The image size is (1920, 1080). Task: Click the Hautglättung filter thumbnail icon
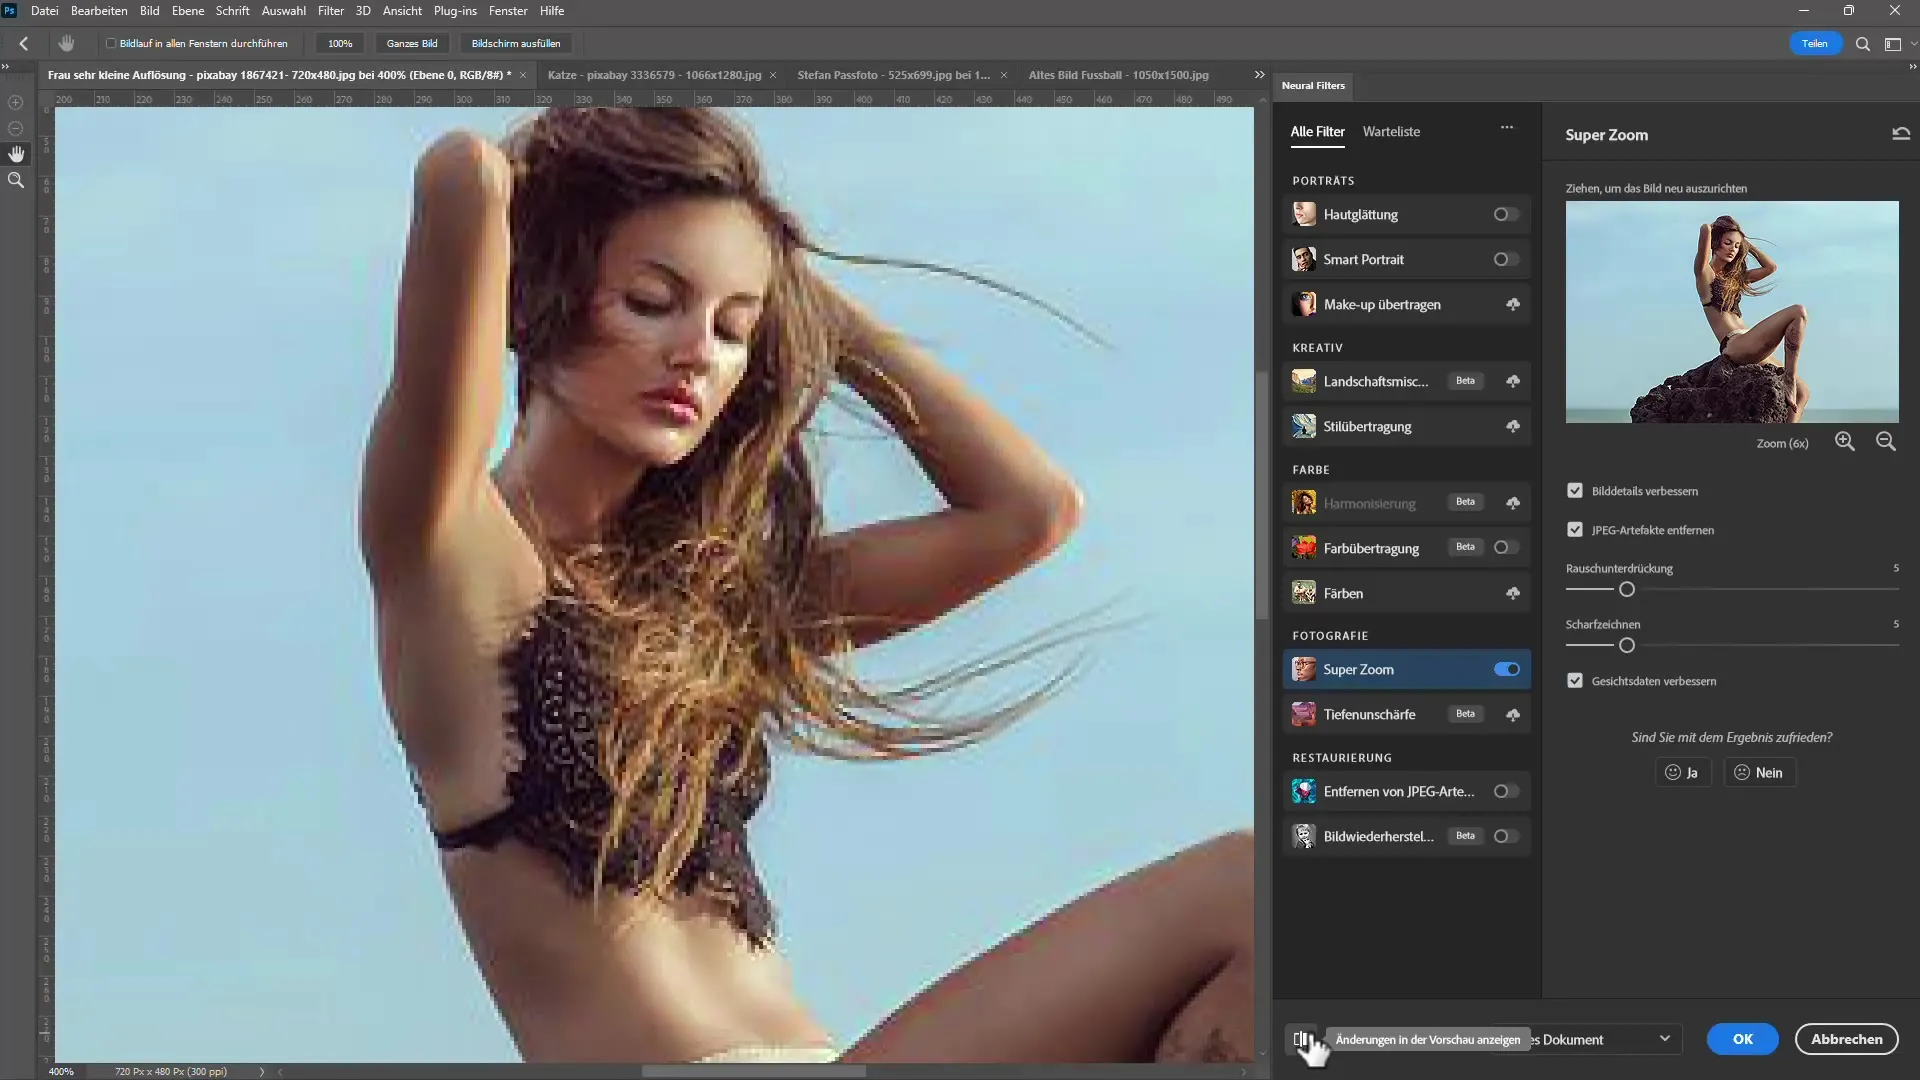click(1304, 214)
